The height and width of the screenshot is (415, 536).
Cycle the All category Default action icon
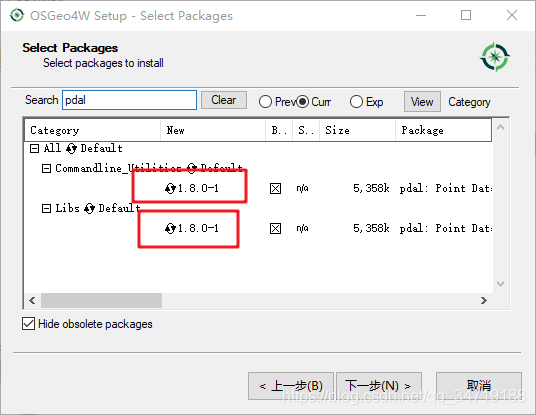tap(71, 148)
